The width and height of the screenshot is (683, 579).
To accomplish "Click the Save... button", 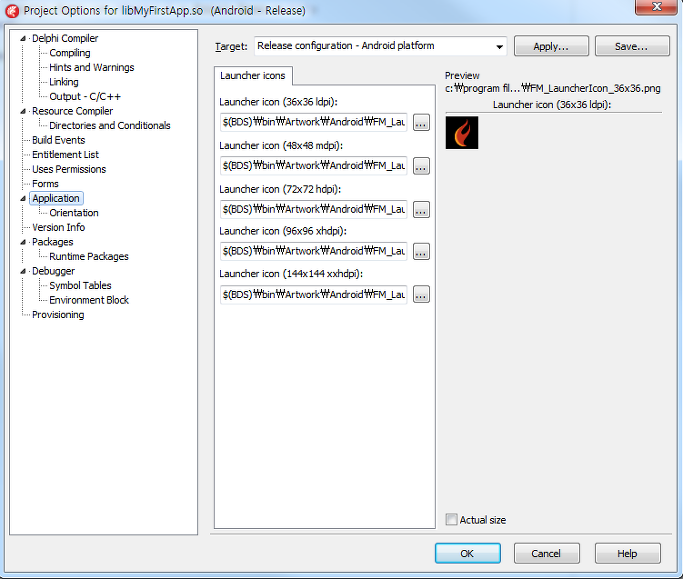I will click(632, 46).
